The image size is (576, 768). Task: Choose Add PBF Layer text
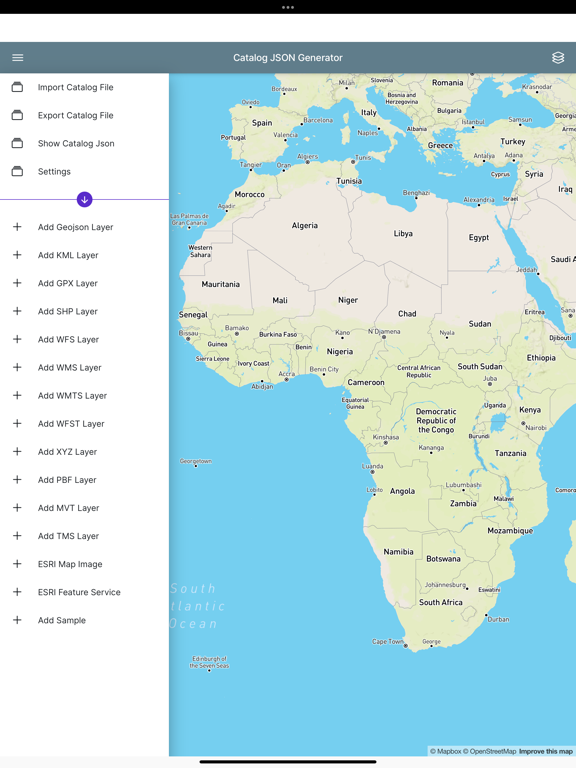click(x=67, y=480)
